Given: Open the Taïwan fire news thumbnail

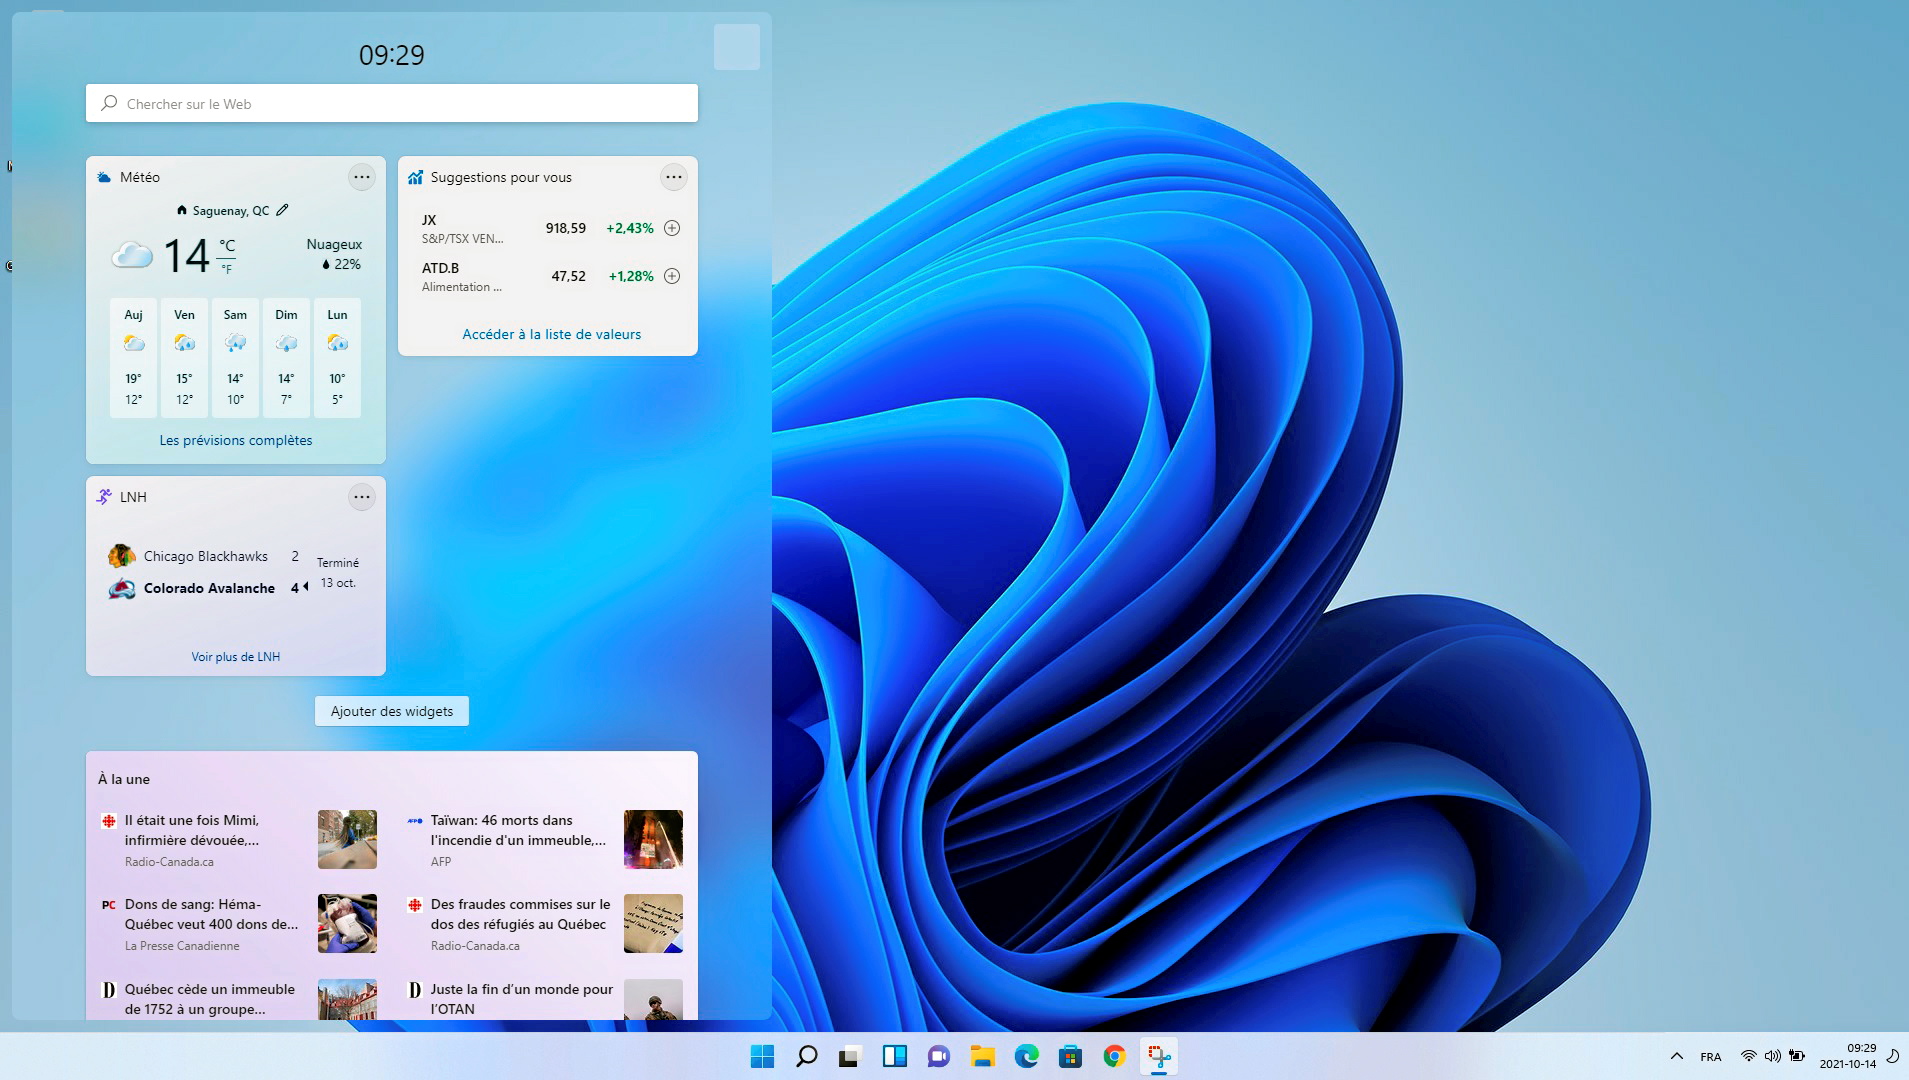Looking at the screenshot, I should coord(653,839).
